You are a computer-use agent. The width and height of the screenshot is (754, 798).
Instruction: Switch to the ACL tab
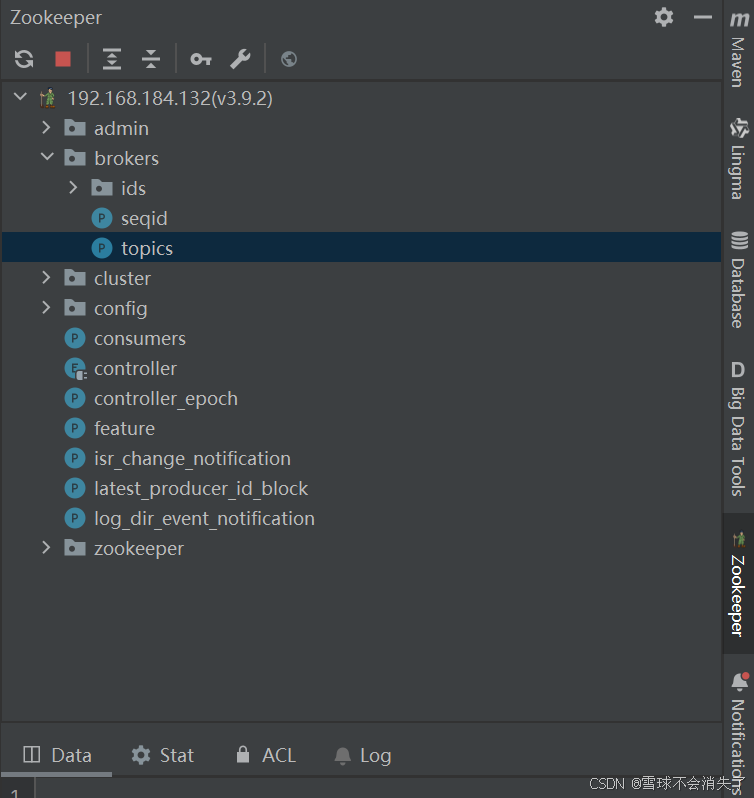pos(265,755)
